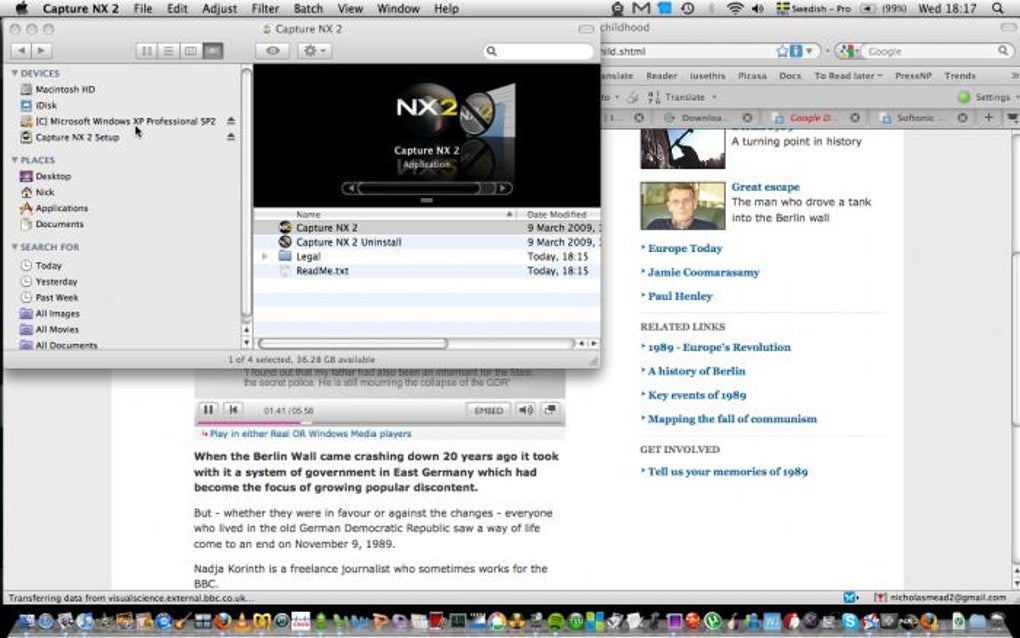Click the Spotlight search icon in menu bar
Viewport: 1020px width, 638px height.
(997, 8)
